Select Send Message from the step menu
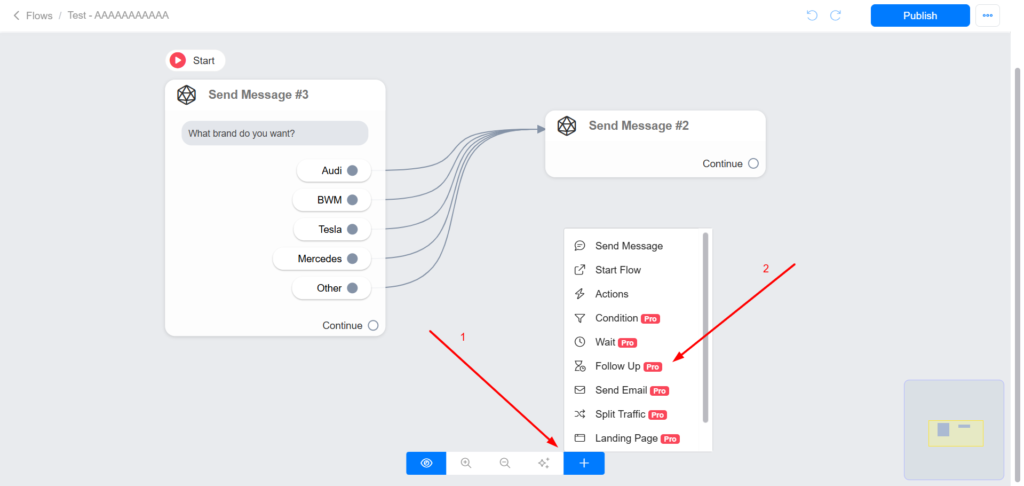The image size is (1024, 486). pyautogui.click(x=628, y=246)
